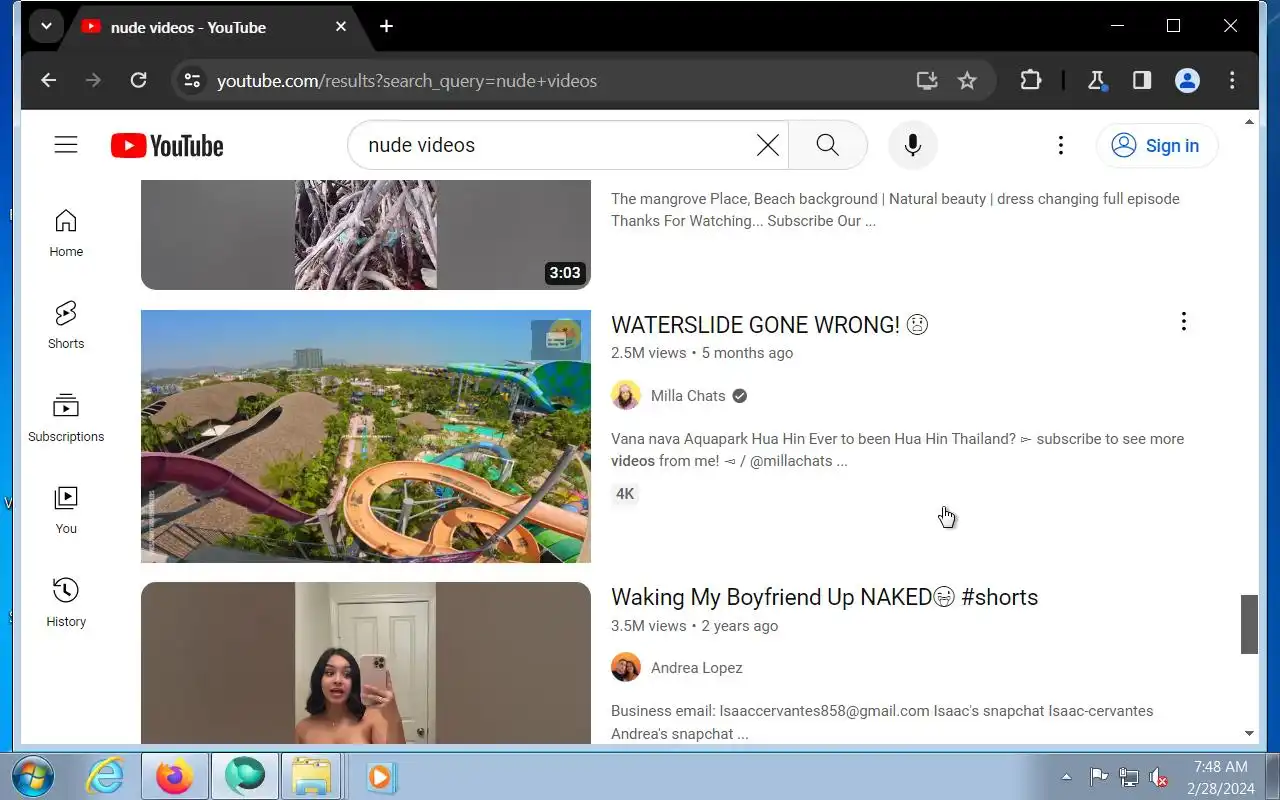Open You in the sidebar
Image resolution: width=1280 pixels, height=800 pixels.
66,510
